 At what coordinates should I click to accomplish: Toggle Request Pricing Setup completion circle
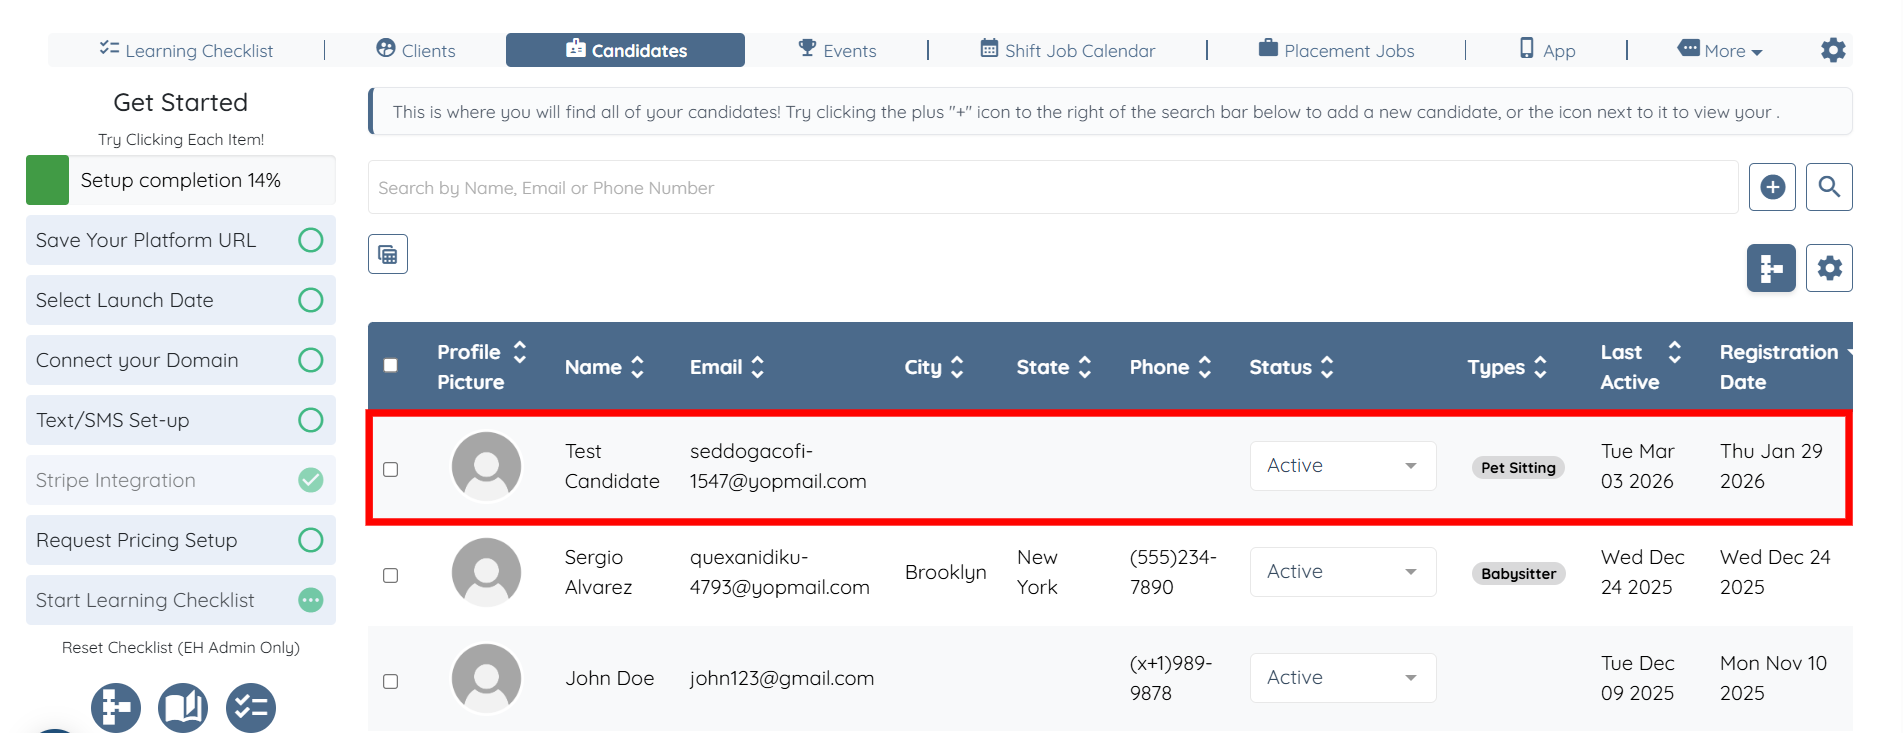pyautogui.click(x=311, y=540)
